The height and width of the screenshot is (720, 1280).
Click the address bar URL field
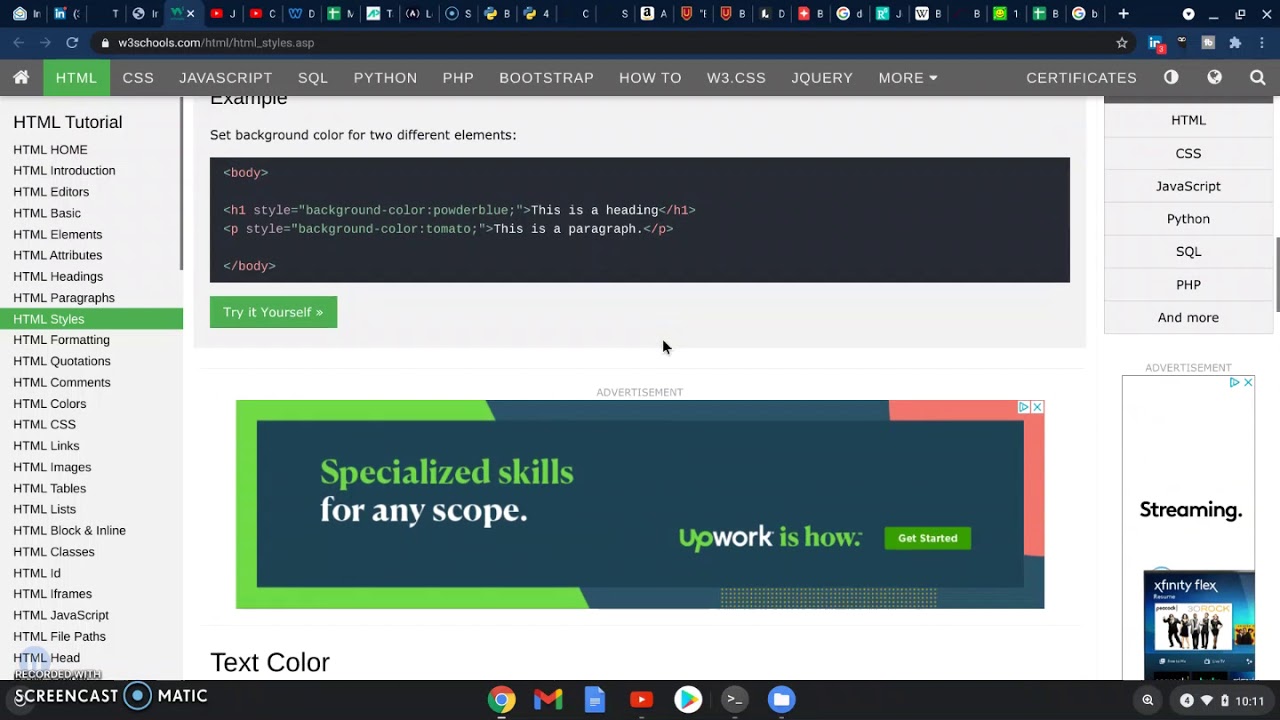600,43
